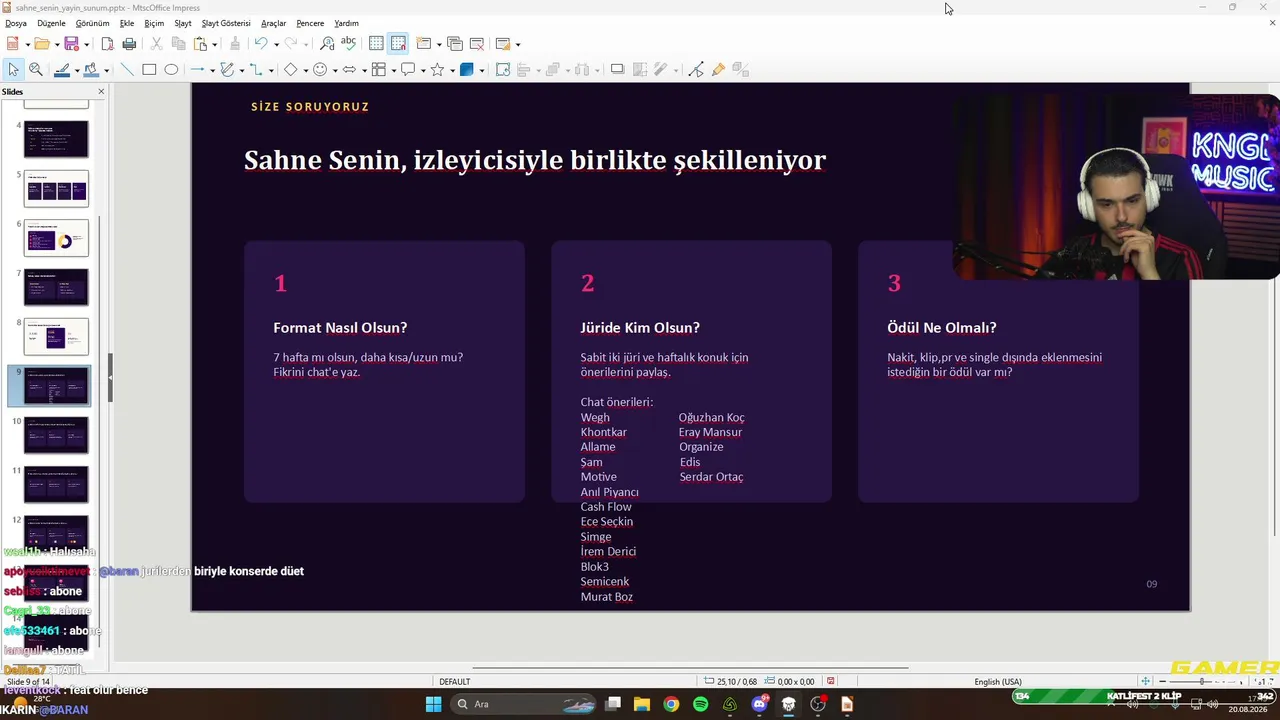Toggle the object Shadow button
This screenshot has width=1280, height=720.
(617, 70)
